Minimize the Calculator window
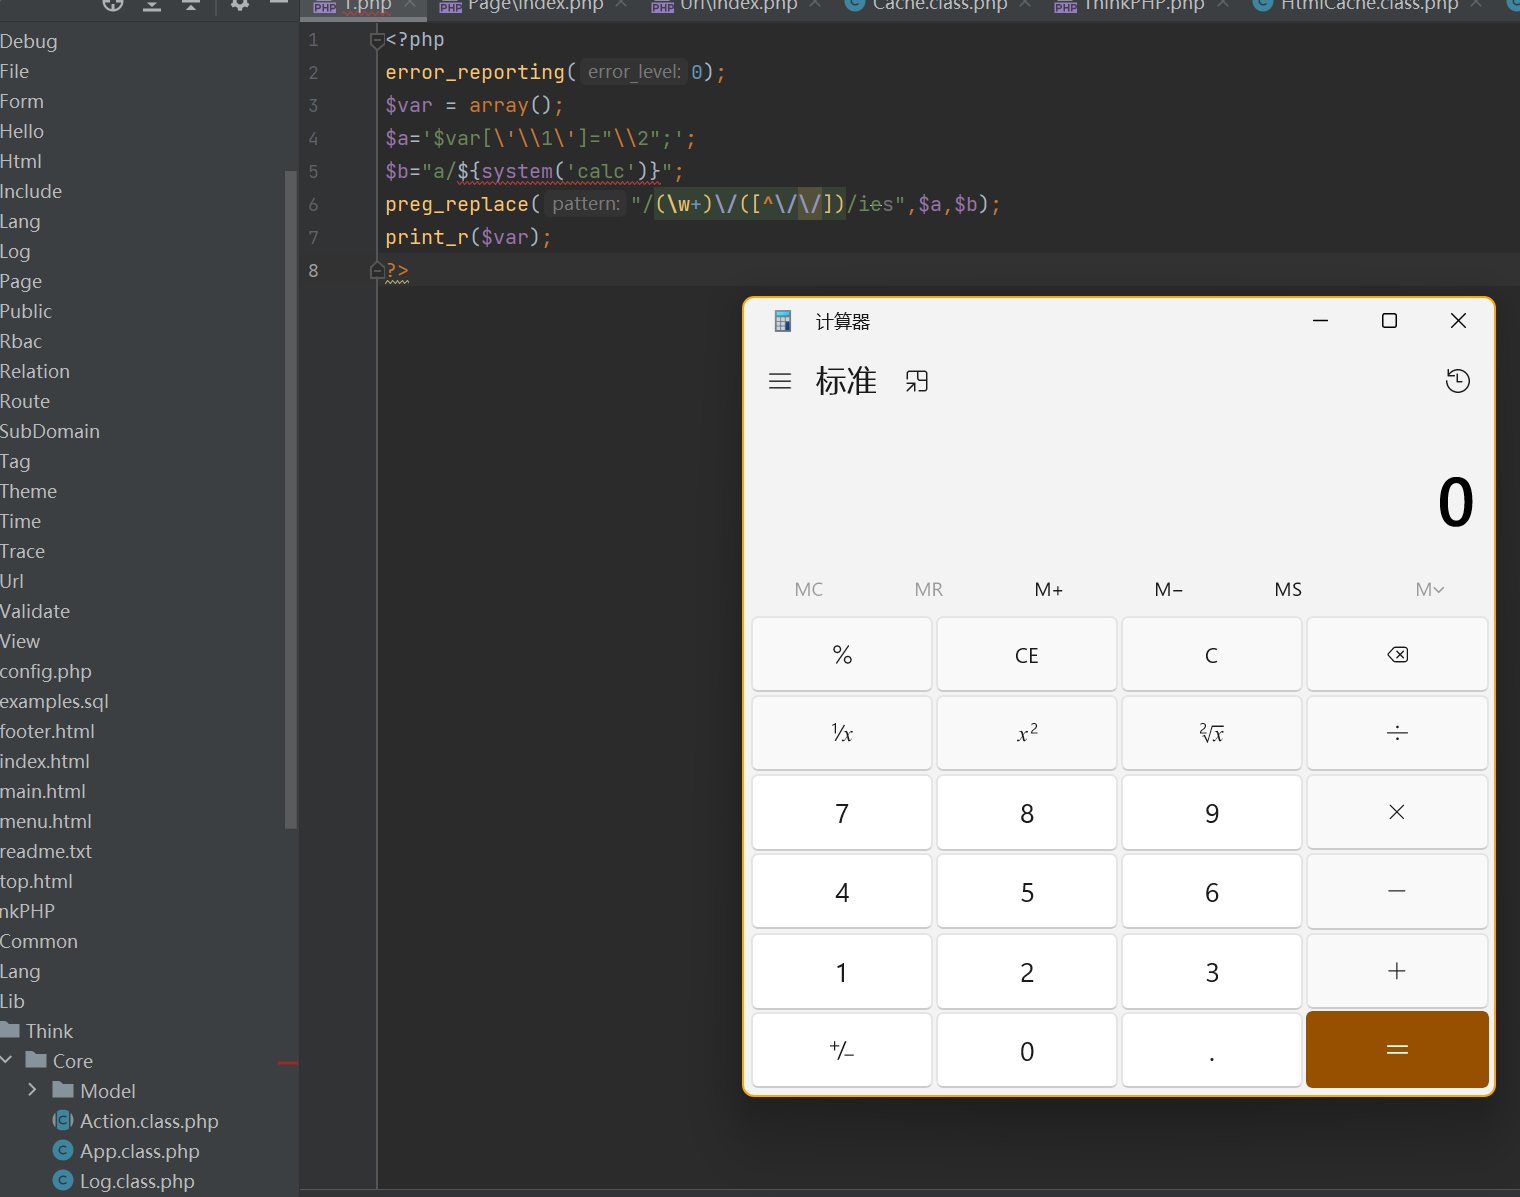Viewport: 1520px width, 1197px height. point(1320,321)
